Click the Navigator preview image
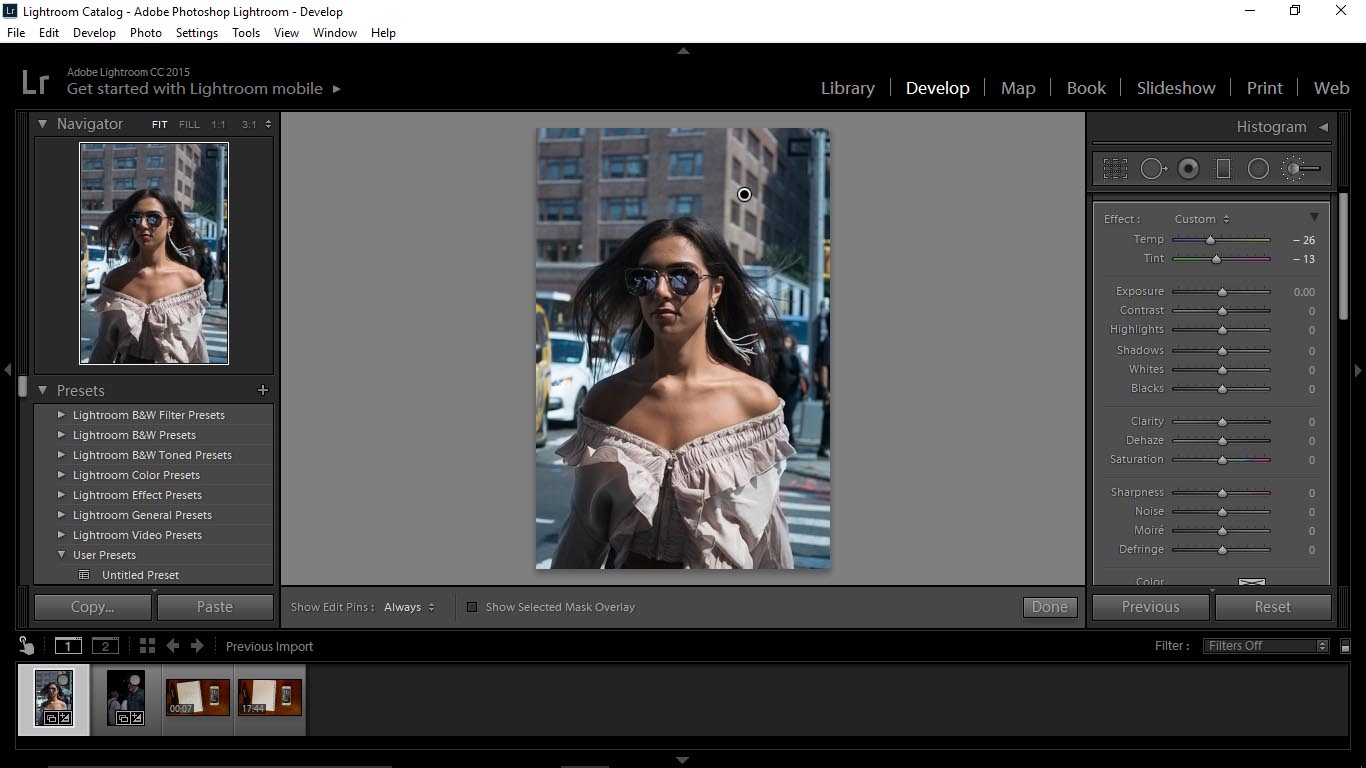The width and height of the screenshot is (1366, 768). coord(154,253)
